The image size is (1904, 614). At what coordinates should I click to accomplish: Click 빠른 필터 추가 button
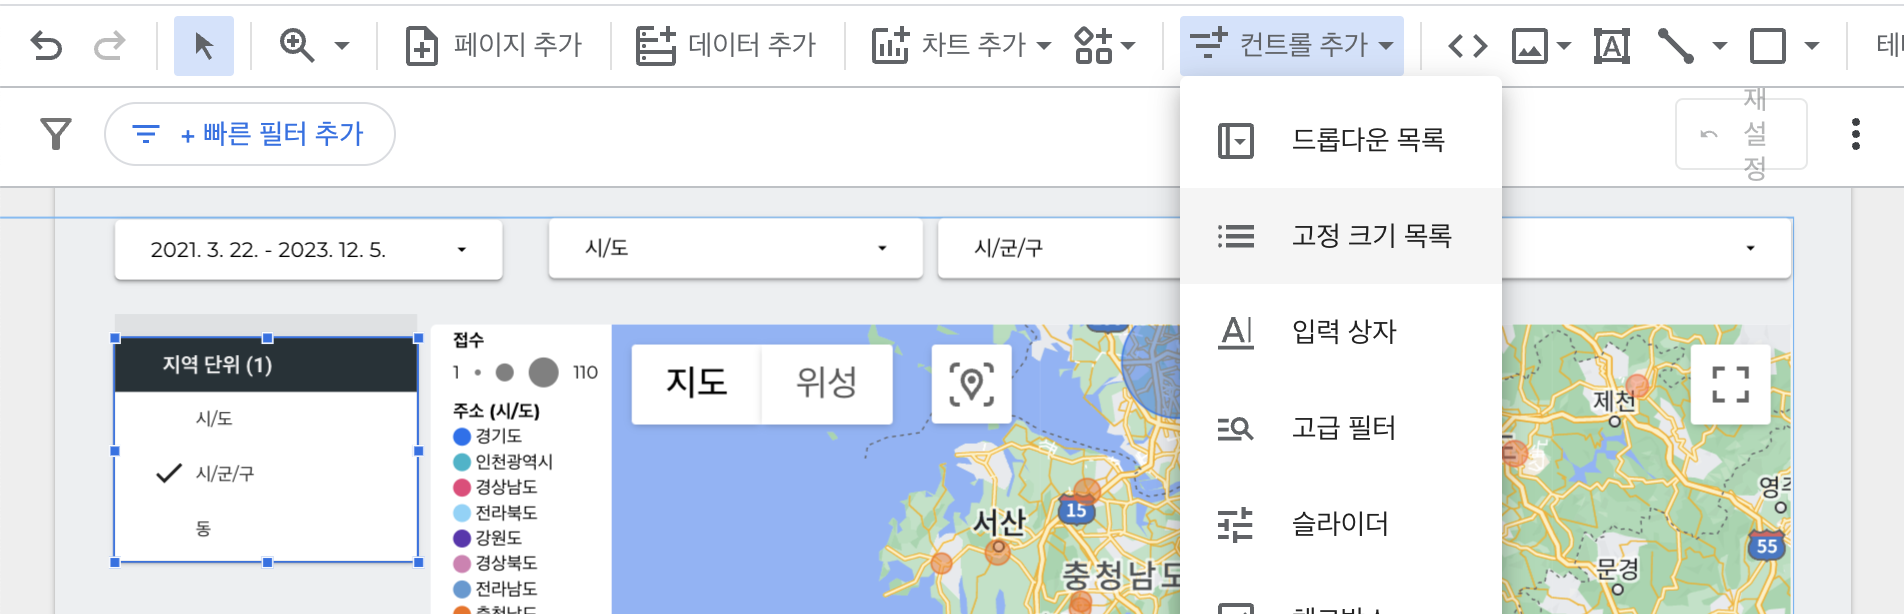point(250,134)
